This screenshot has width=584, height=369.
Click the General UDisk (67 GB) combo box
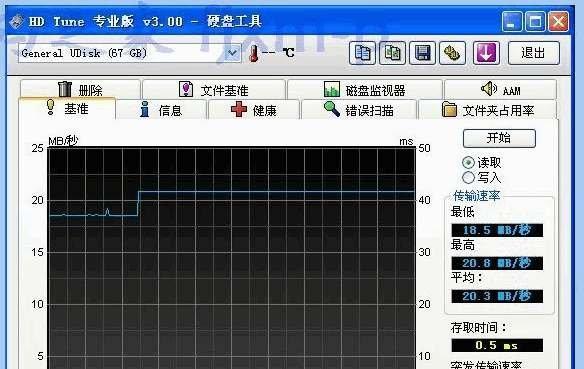pos(130,53)
